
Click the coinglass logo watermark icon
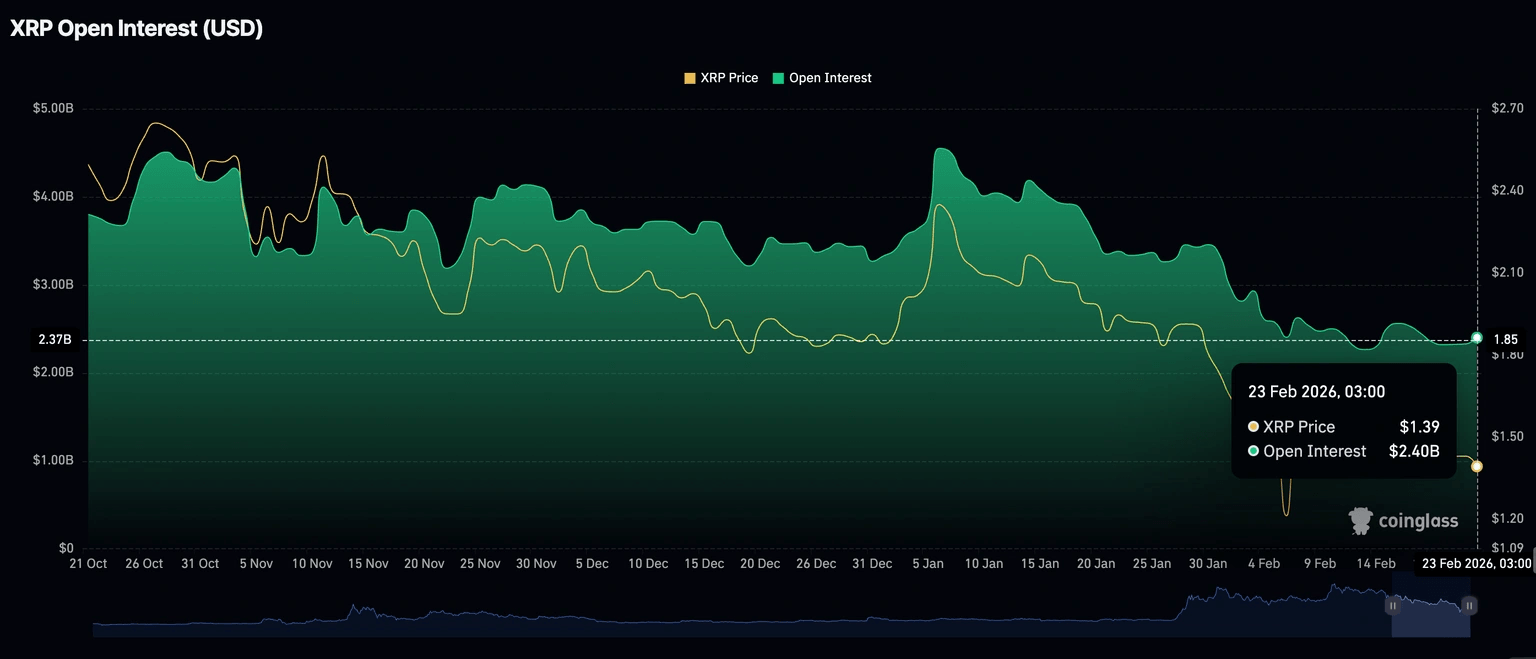(1361, 520)
